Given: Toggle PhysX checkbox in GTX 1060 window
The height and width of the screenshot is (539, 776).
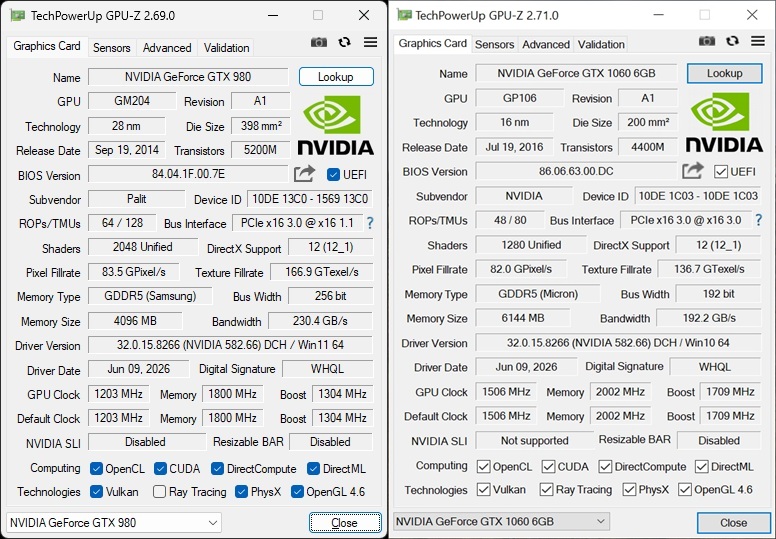Looking at the screenshot, I should [629, 490].
